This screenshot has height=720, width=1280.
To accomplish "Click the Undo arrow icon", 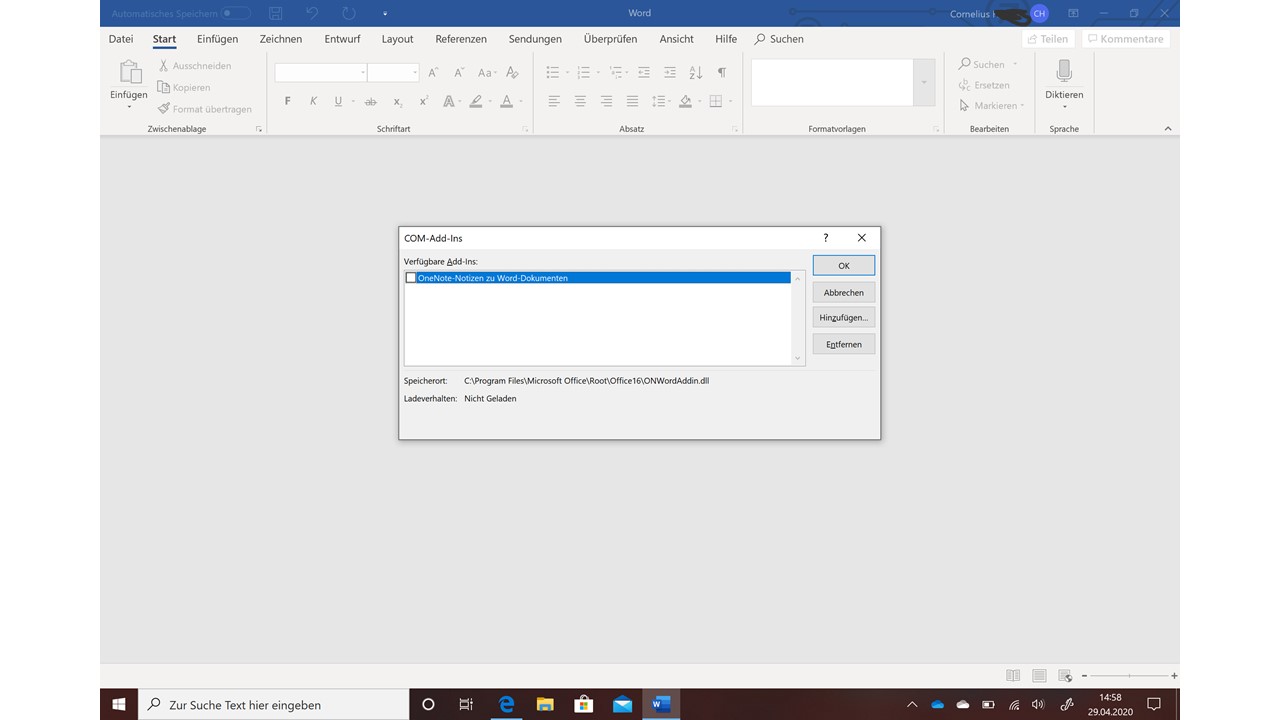I will coord(312,14).
